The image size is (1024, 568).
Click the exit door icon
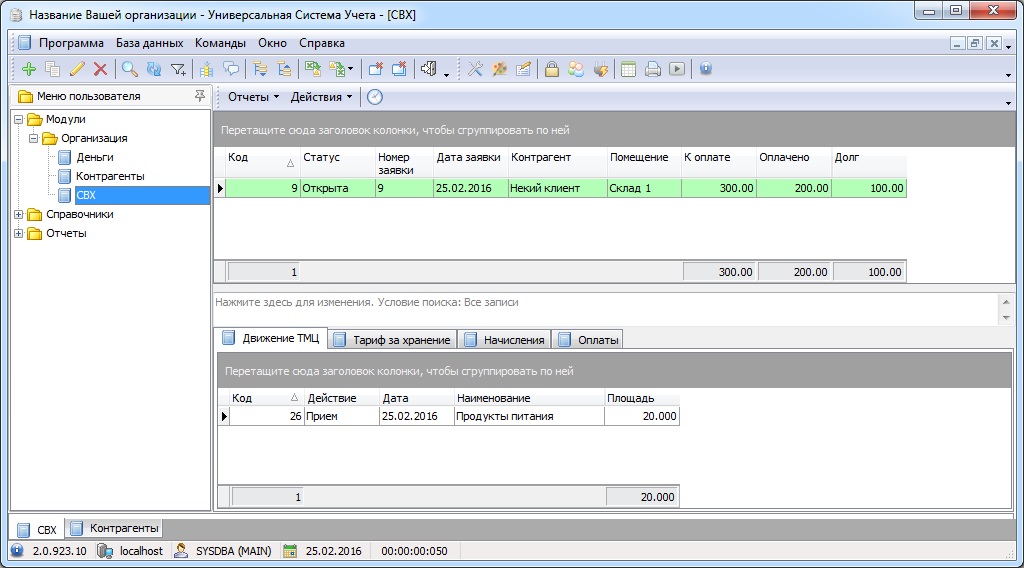[428, 69]
